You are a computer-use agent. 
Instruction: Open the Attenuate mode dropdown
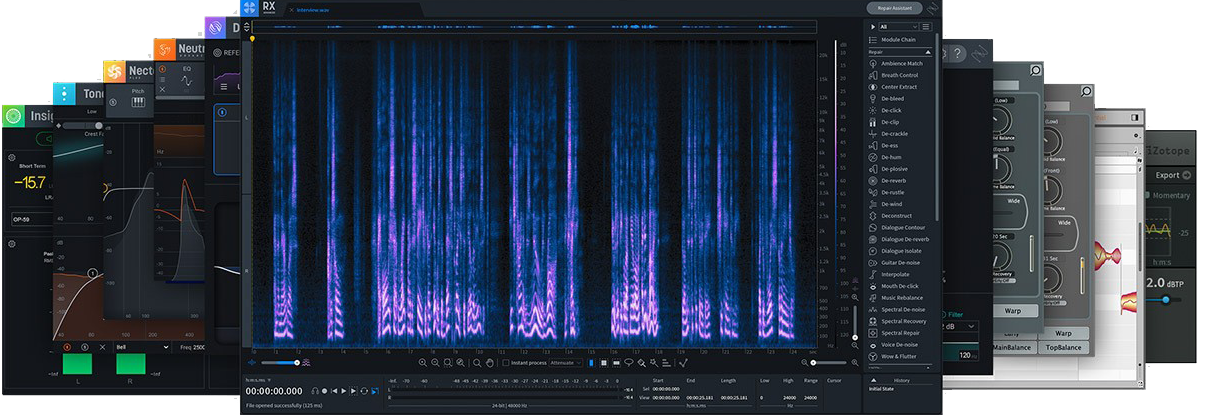[565, 362]
